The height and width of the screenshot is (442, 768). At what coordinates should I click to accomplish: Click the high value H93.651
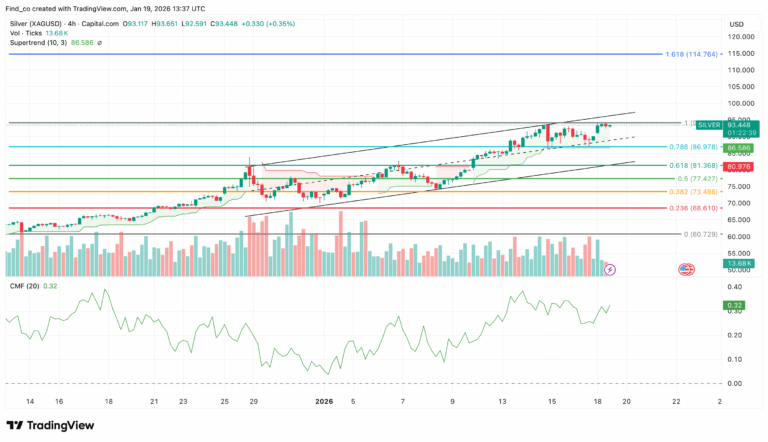coord(165,24)
